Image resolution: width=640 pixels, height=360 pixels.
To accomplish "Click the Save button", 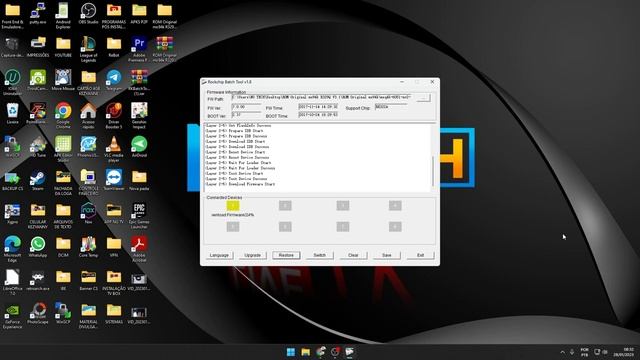I will click(387, 255).
